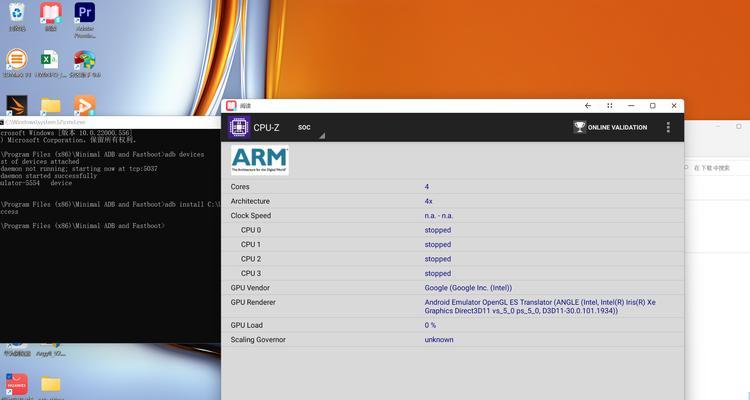The height and width of the screenshot is (400, 750).
Task: Click the '4x' architecture value
Action: click(x=428, y=201)
